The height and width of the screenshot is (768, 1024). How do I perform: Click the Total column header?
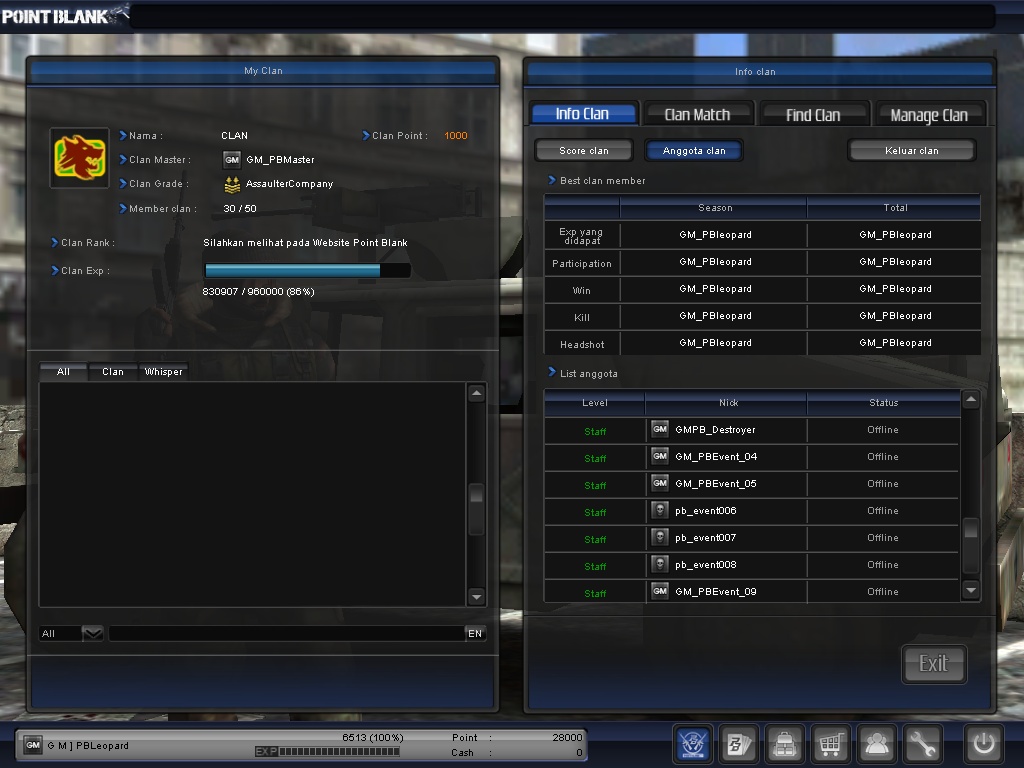pos(895,208)
